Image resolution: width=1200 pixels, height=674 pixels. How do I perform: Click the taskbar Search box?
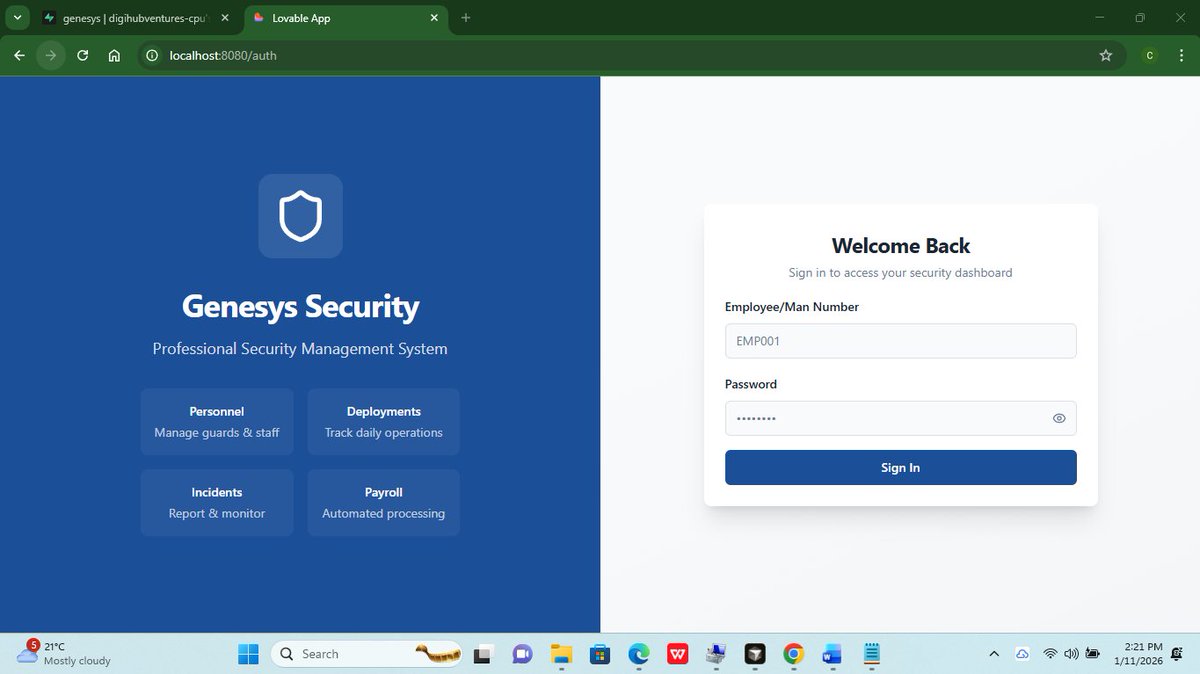[x=367, y=654]
